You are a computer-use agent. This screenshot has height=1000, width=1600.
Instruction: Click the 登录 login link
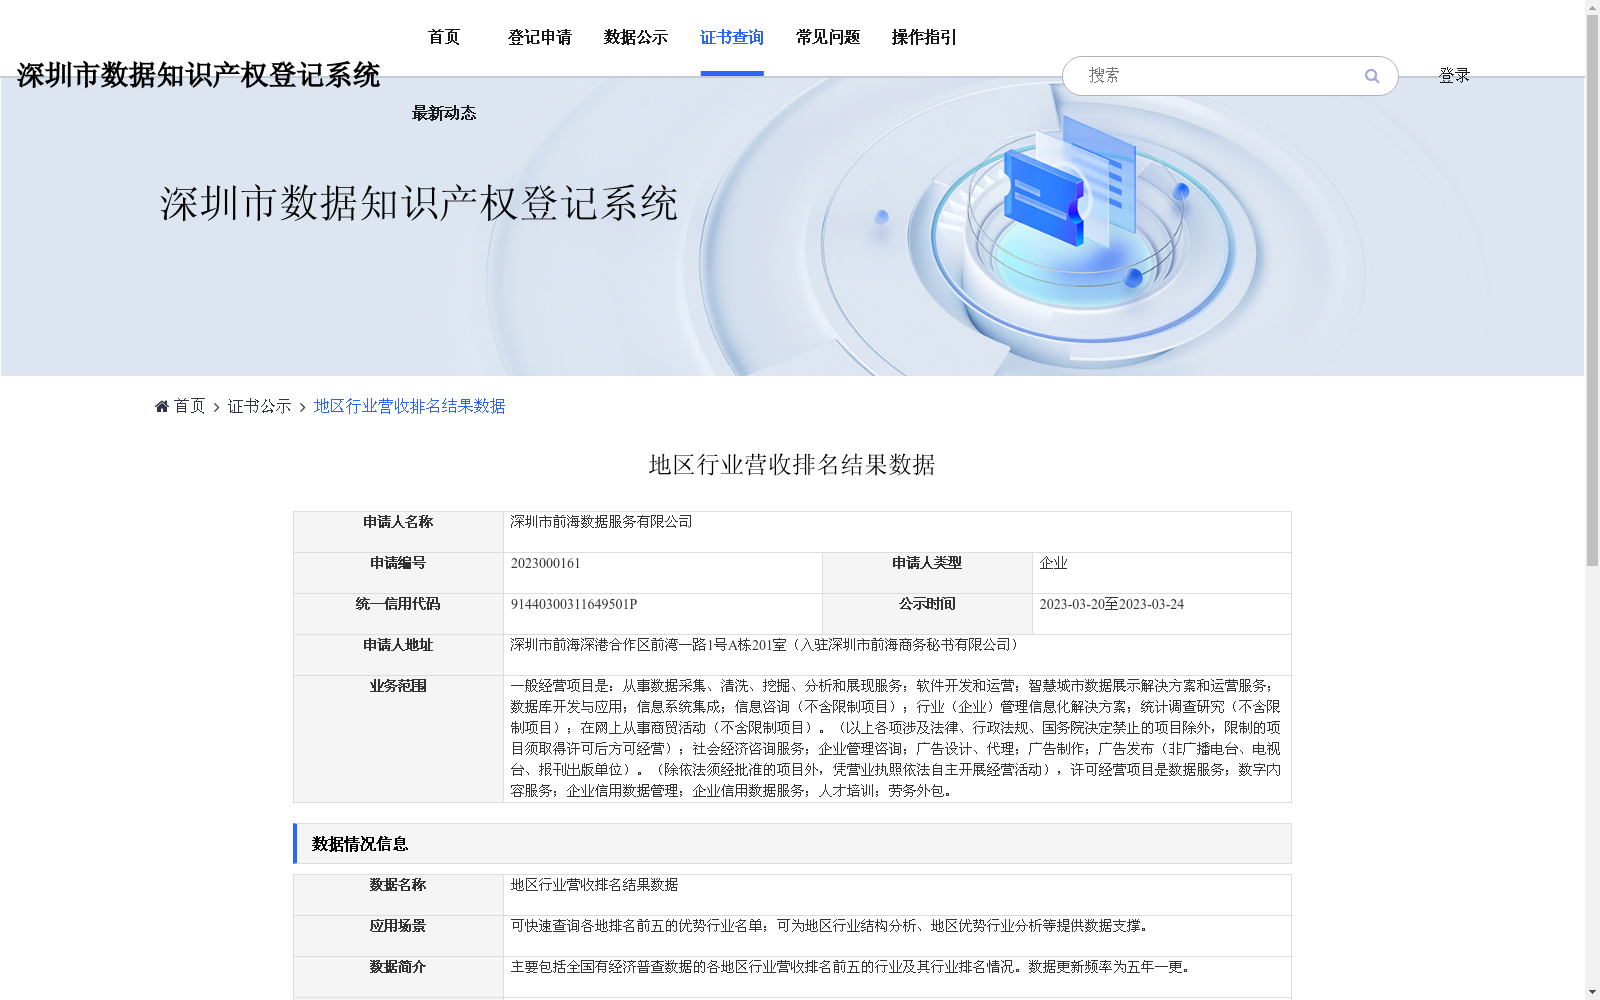1454,76
